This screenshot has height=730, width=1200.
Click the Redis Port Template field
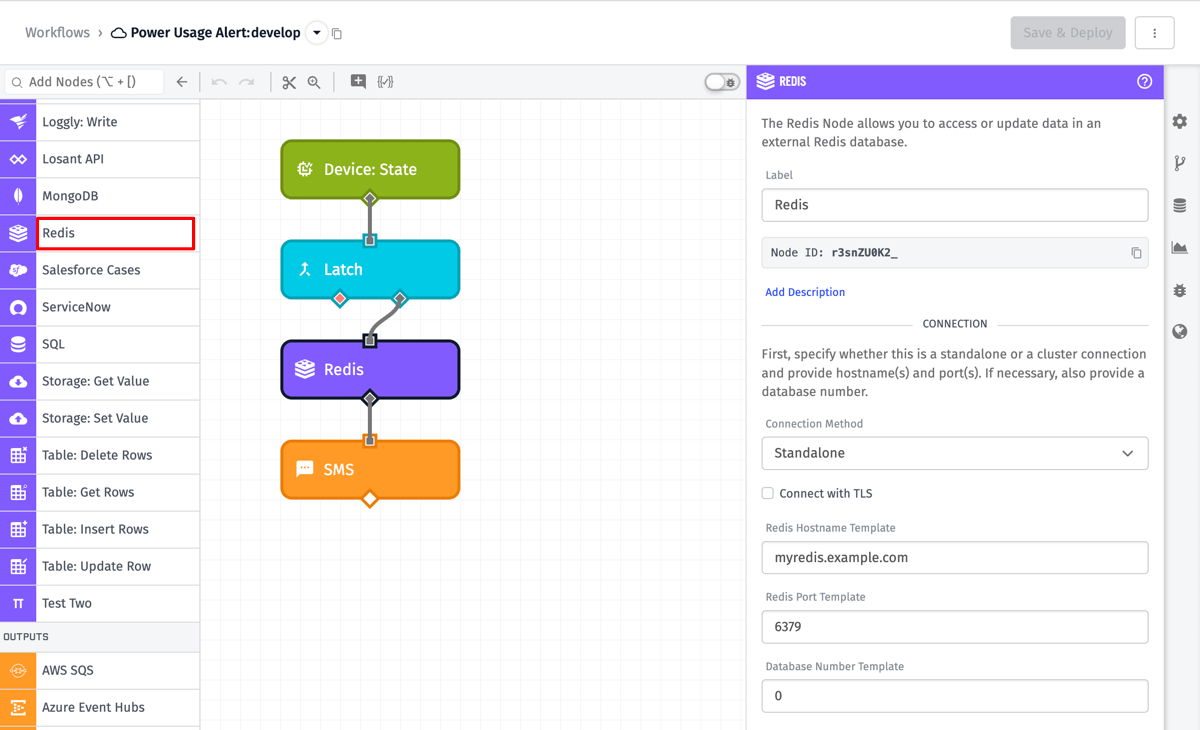coord(955,627)
